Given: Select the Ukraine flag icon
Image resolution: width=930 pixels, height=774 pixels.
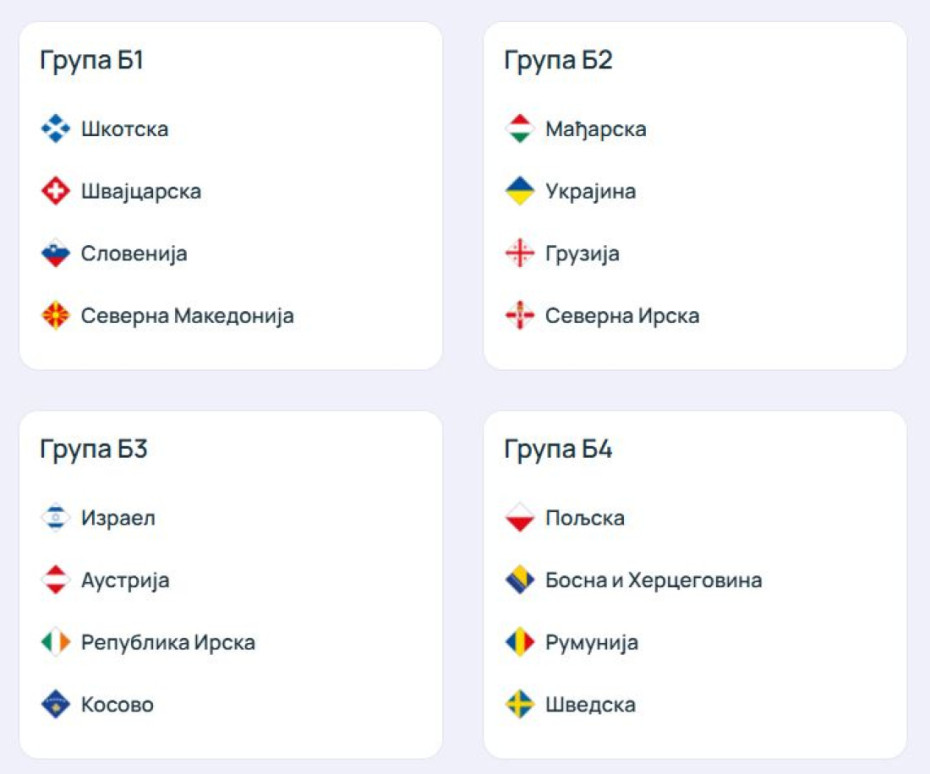Looking at the screenshot, I should tap(520, 191).
